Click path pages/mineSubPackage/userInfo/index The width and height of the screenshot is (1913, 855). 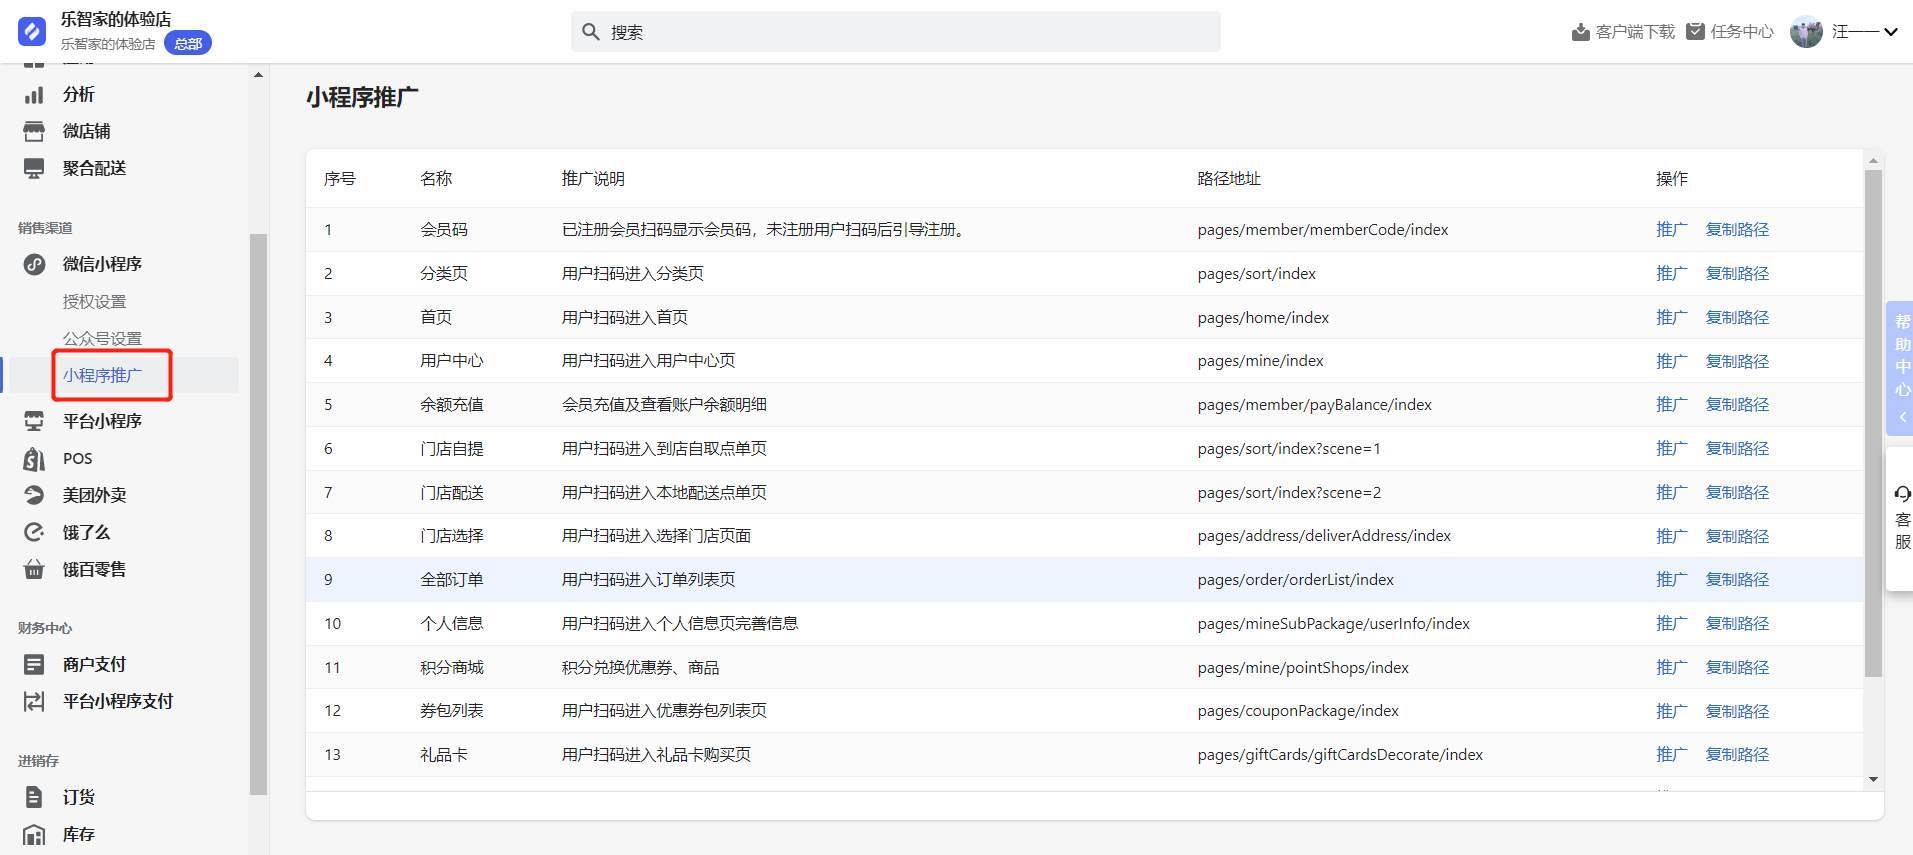[x=1334, y=624]
